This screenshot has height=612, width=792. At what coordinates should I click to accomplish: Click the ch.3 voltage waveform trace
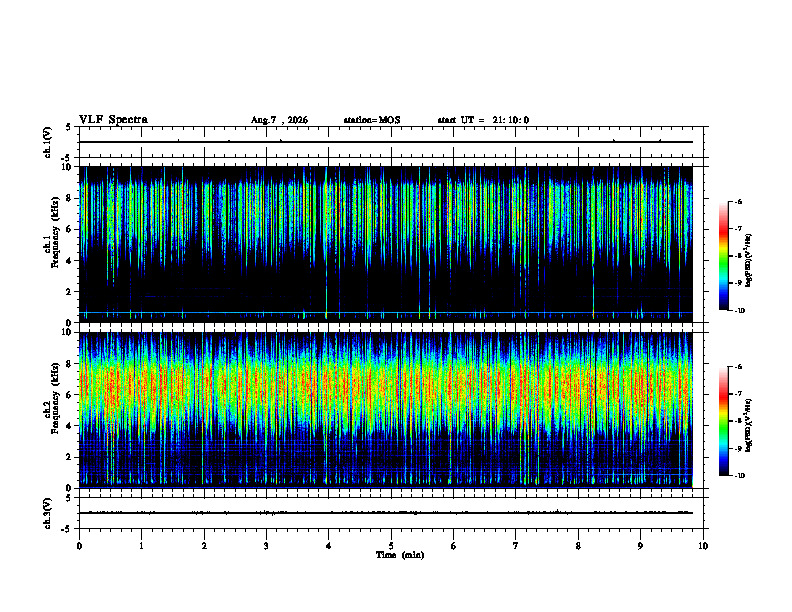[386, 513]
